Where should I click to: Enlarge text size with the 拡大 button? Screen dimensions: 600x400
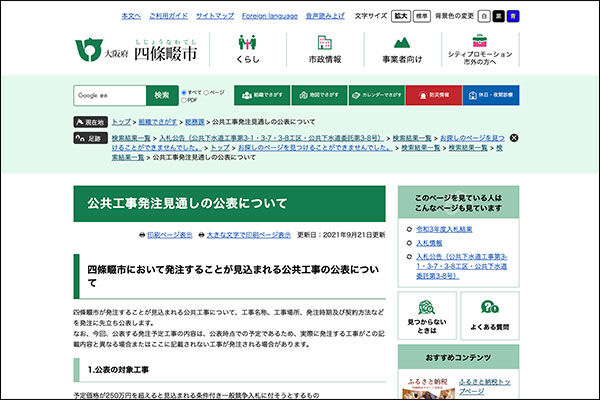click(401, 16)
